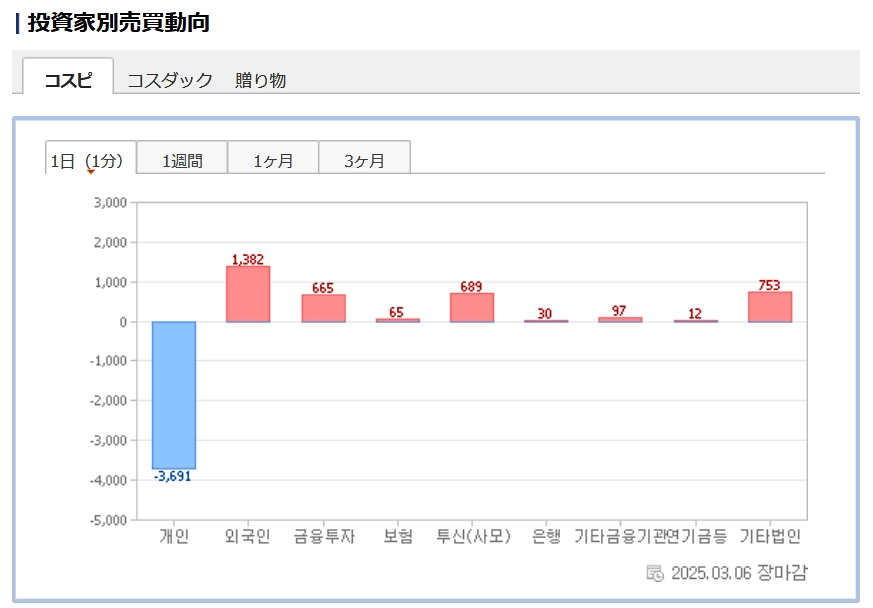Image resolution: width=873 pixels, height=608 pixels.
Task: View the 3ヶ月 period chart
Action: coord(364,159)
